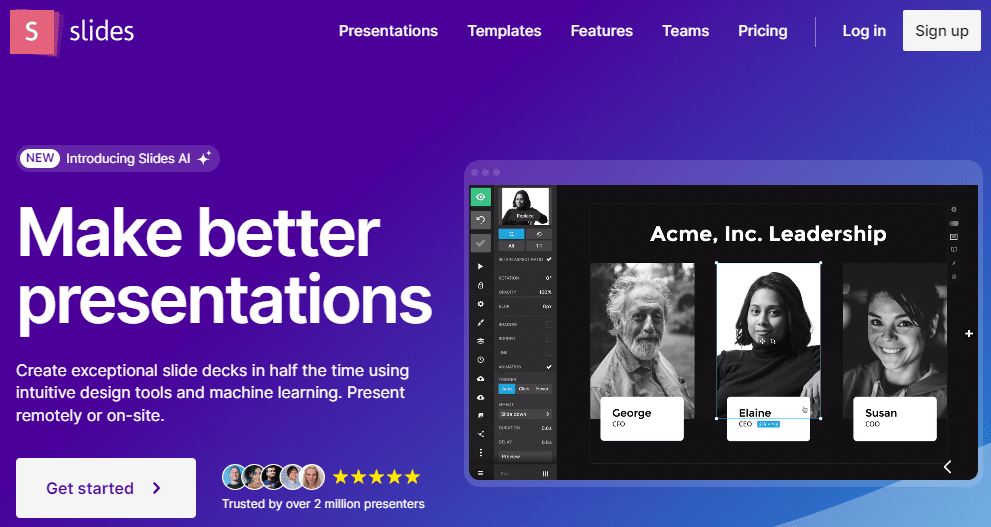Click the Get started button text
The height and width of the screenshot is (527, 991).
(x=90, y=488)
